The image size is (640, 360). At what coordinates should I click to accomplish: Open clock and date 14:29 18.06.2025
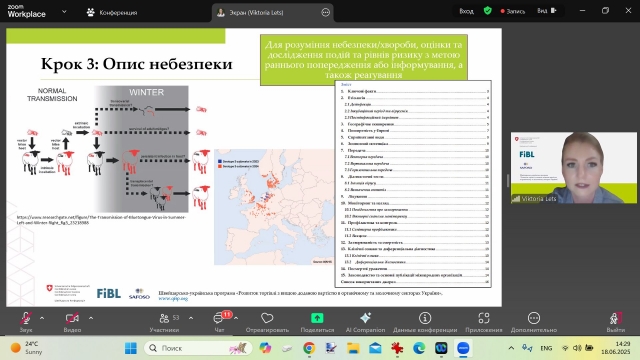[x=616, y=348]
